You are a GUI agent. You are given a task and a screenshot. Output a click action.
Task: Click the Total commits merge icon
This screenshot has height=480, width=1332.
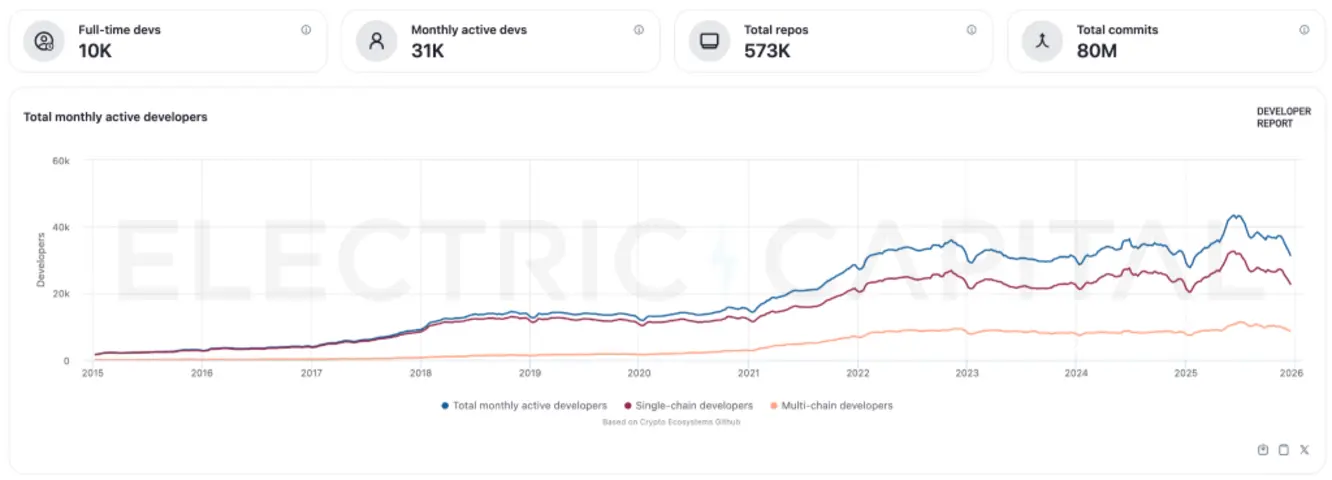(1042, 41)
